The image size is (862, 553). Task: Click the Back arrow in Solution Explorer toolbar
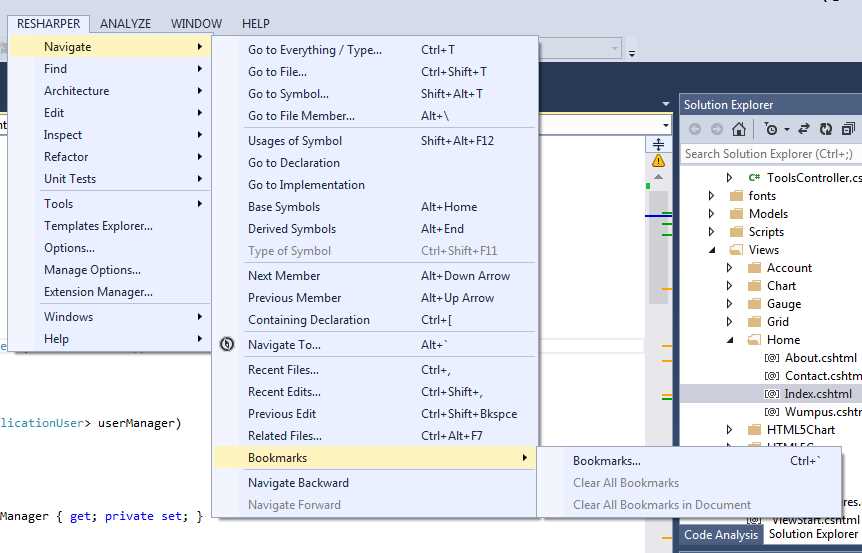(695, 129)
